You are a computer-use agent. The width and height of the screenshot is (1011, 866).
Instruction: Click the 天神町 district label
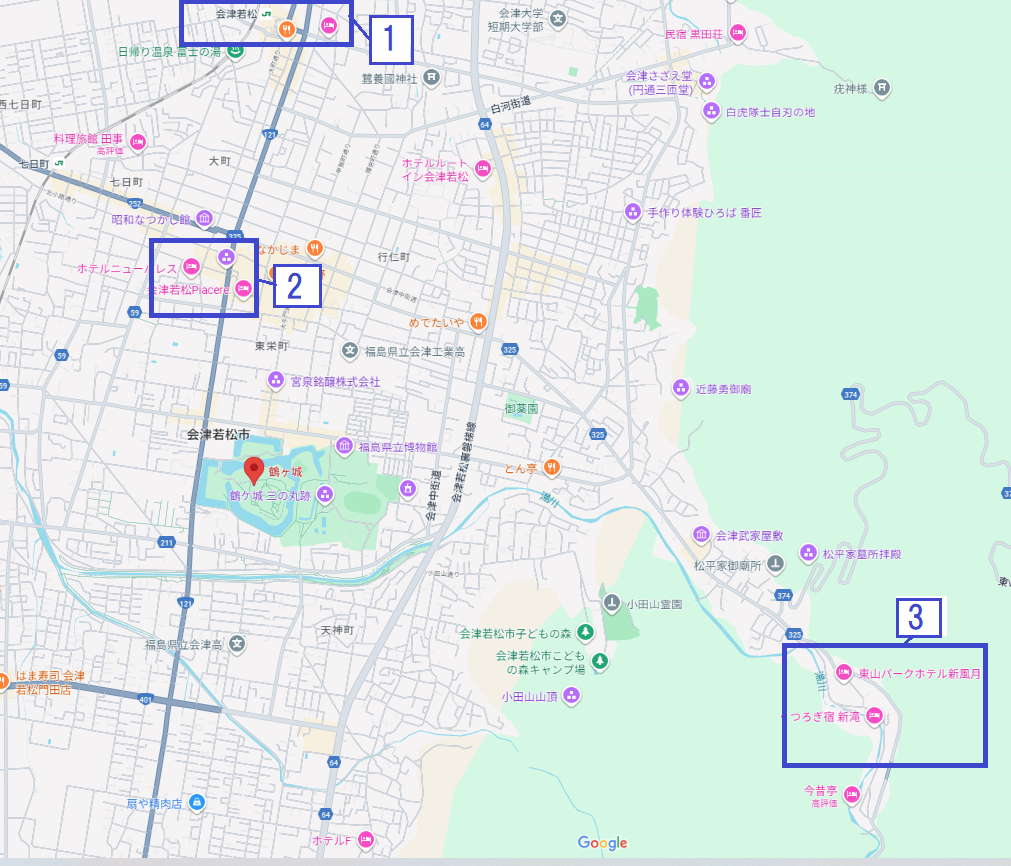[x=337, y=630]
